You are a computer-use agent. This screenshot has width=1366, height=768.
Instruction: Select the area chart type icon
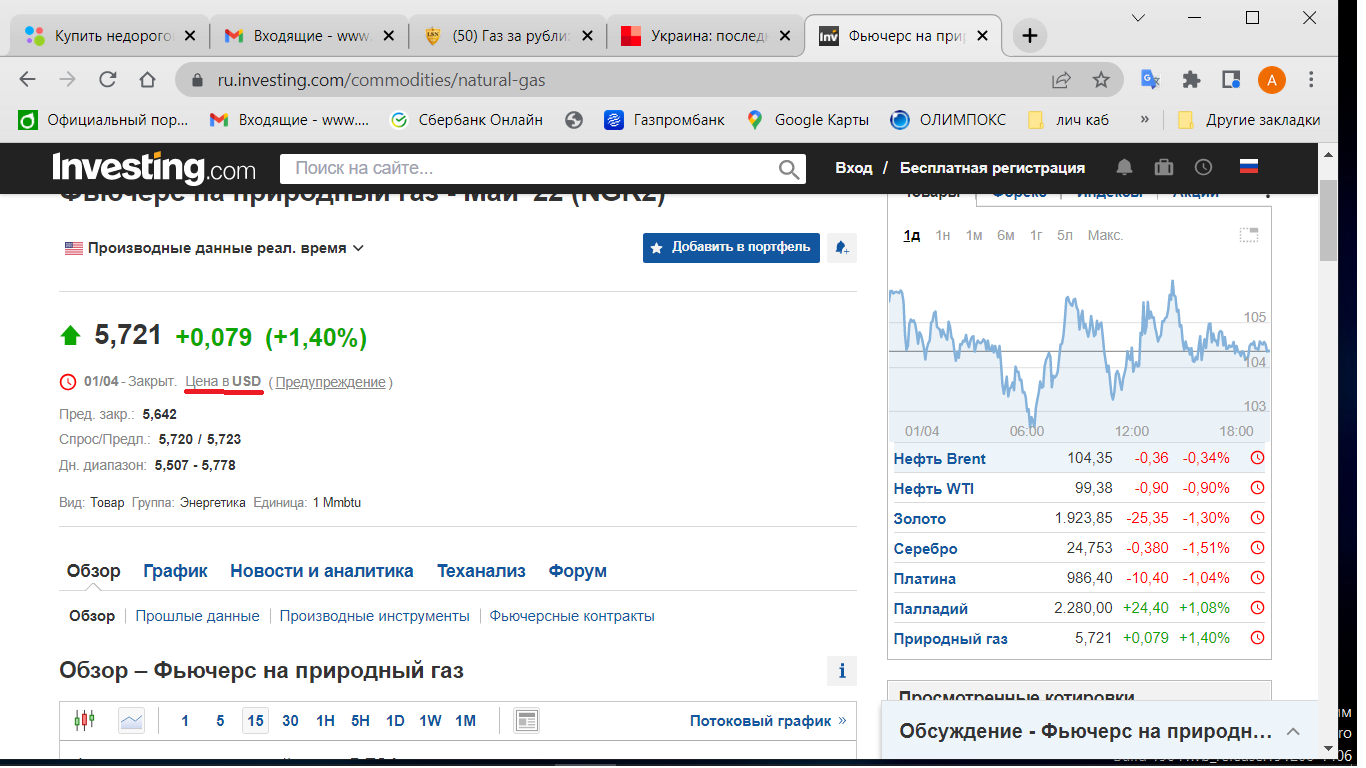coord(131,720)
